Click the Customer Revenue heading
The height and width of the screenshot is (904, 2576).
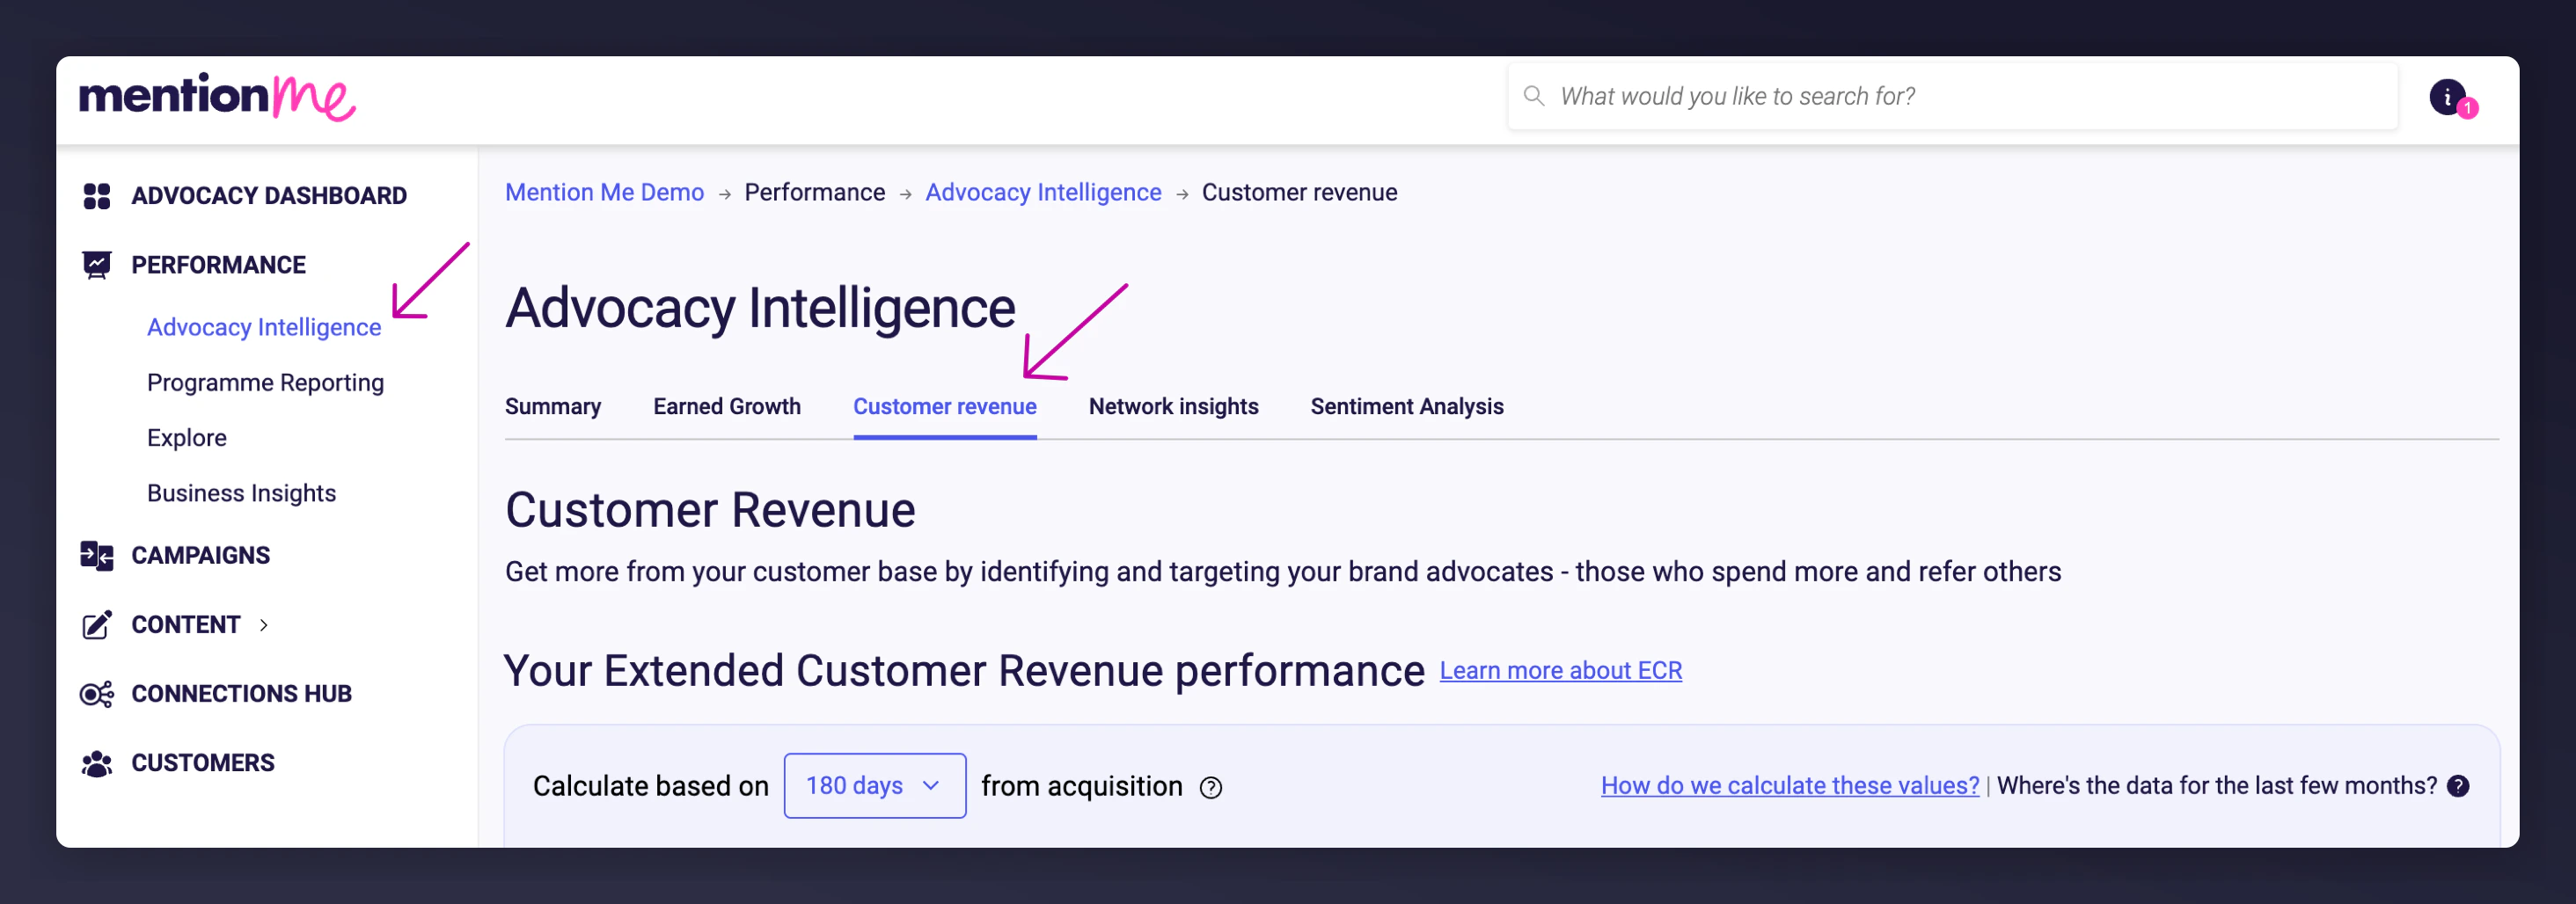[x=710, y=511]
